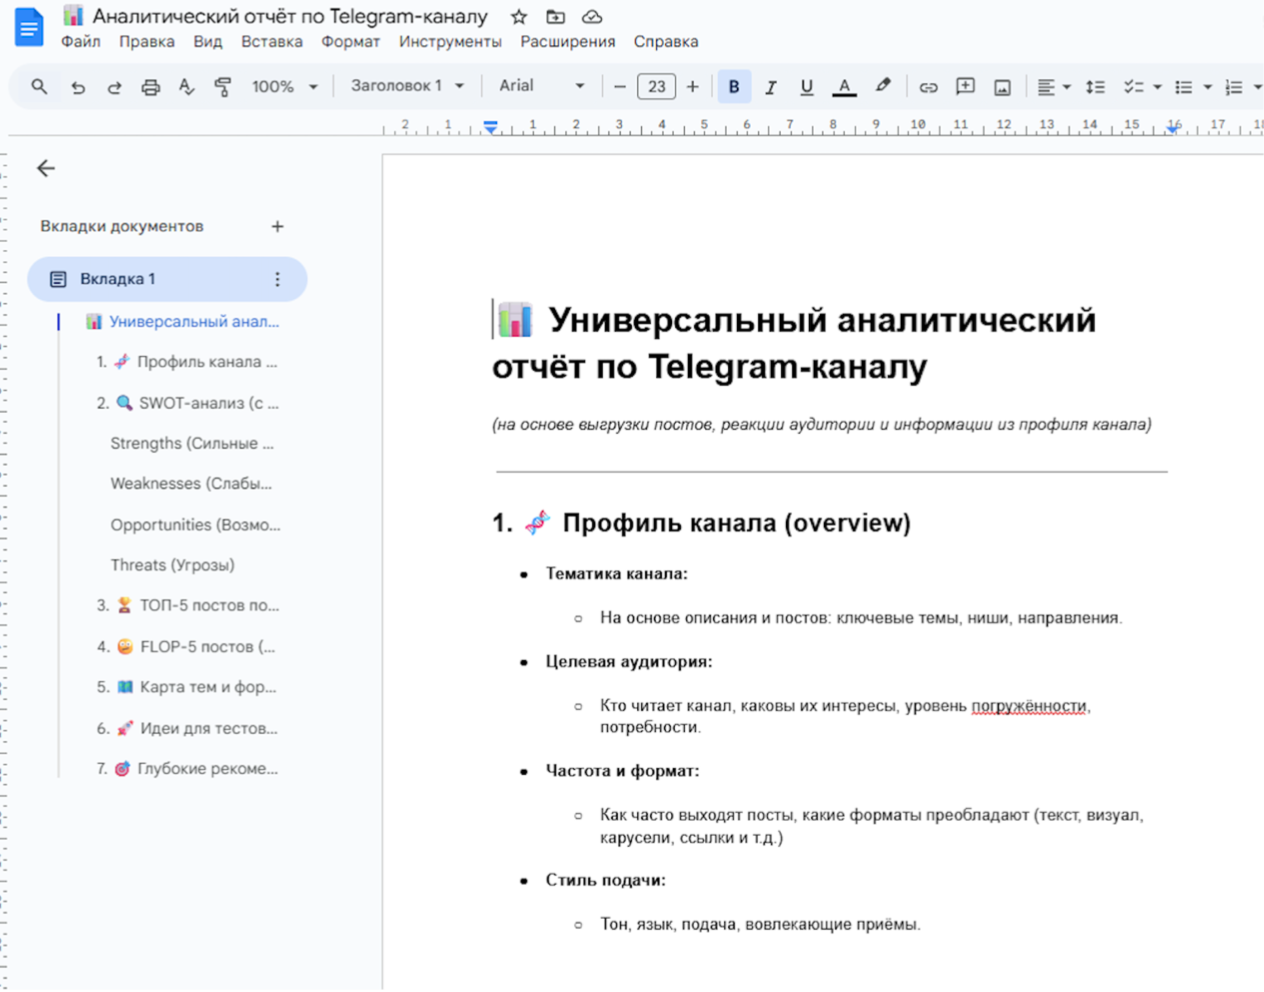Viewport: 1264px width, 992px height.
Task: Open the Инструменты menu
Action: click(450, 42)
